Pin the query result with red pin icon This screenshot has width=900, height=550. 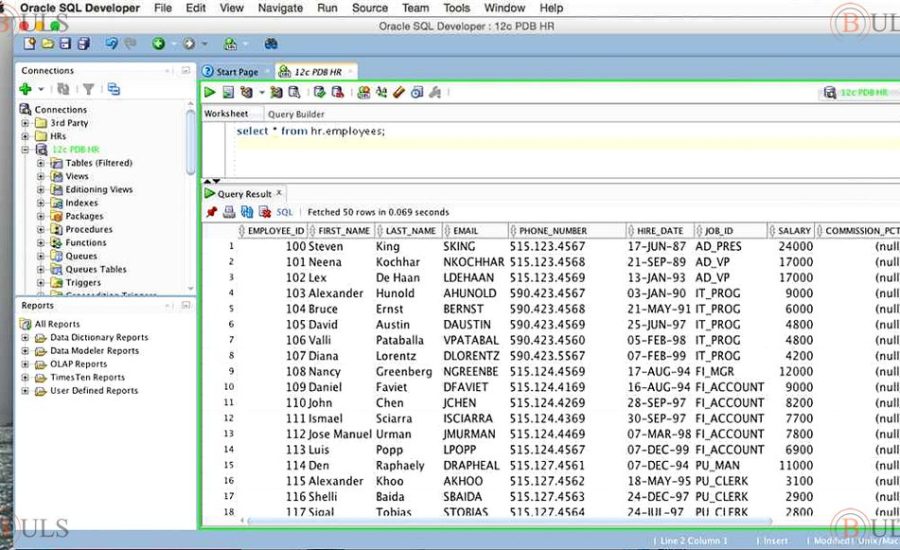pos(212,212)
